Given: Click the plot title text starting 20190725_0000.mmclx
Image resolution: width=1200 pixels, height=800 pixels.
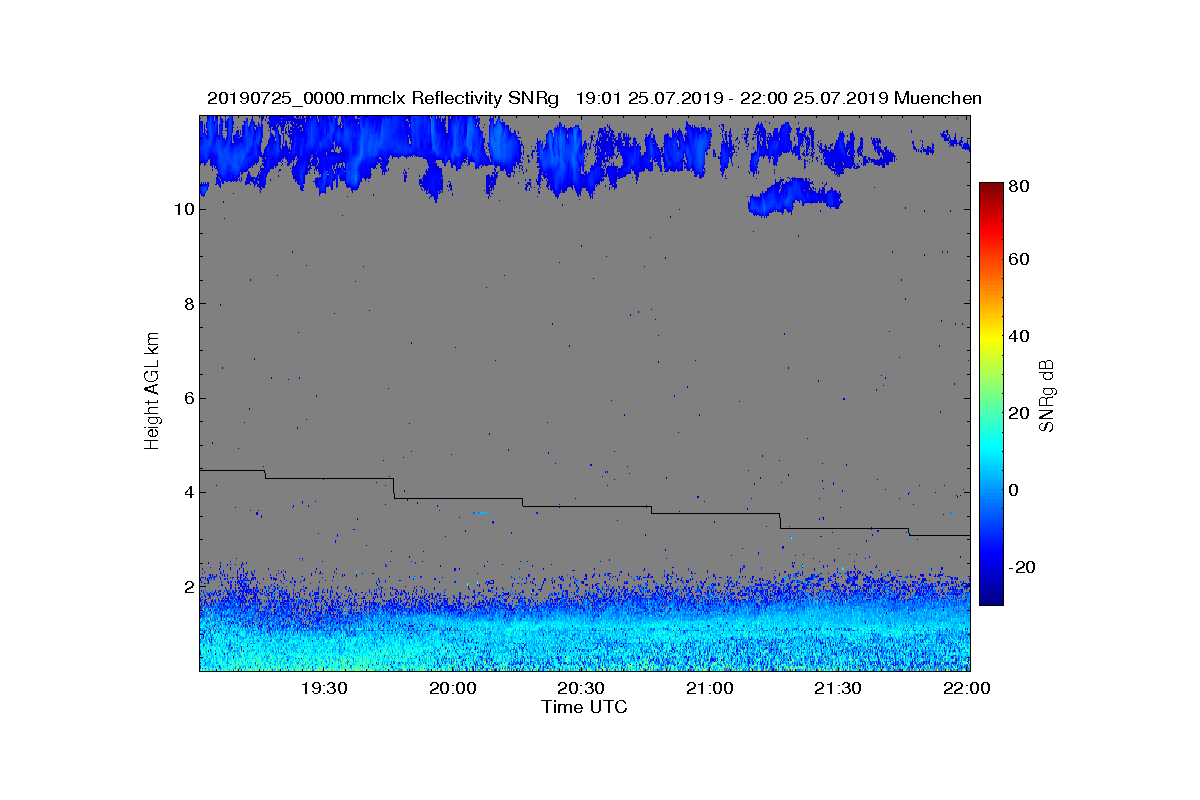Looking at the screenshot, I should [x=594, y=98].
